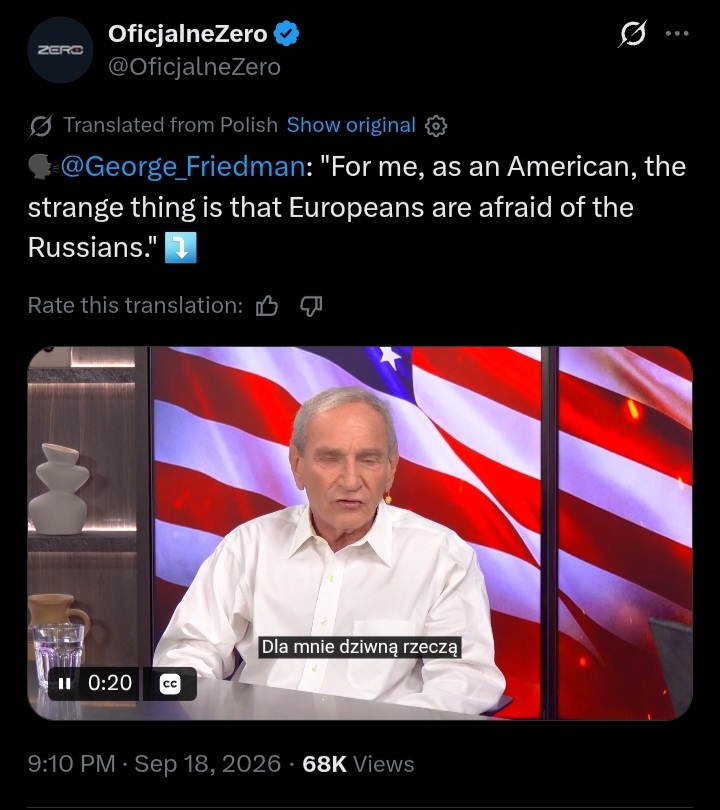Open the video in full view
The image size is (720, 810).
click(x=359, y=533)
